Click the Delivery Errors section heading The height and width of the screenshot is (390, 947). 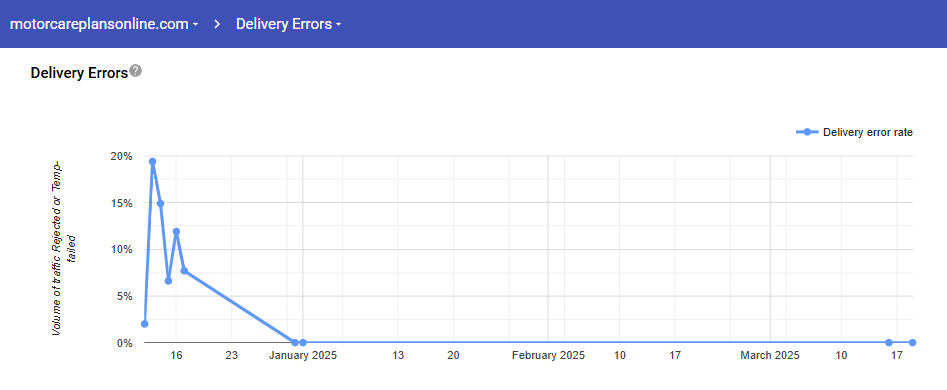[x=79, y=73]
